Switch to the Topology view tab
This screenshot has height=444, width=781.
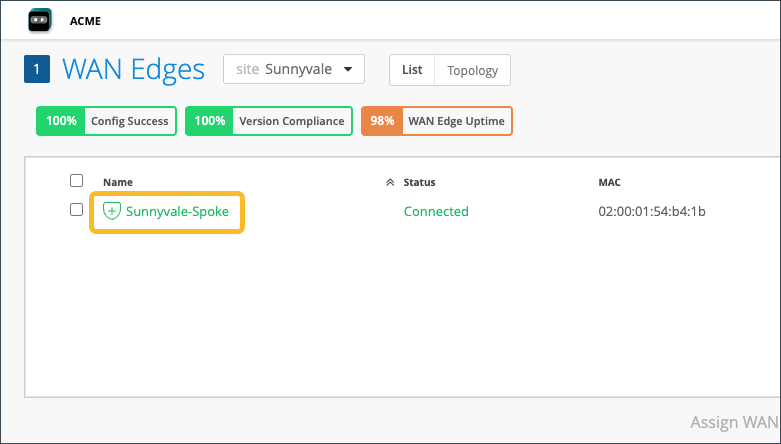coord(473,70)
